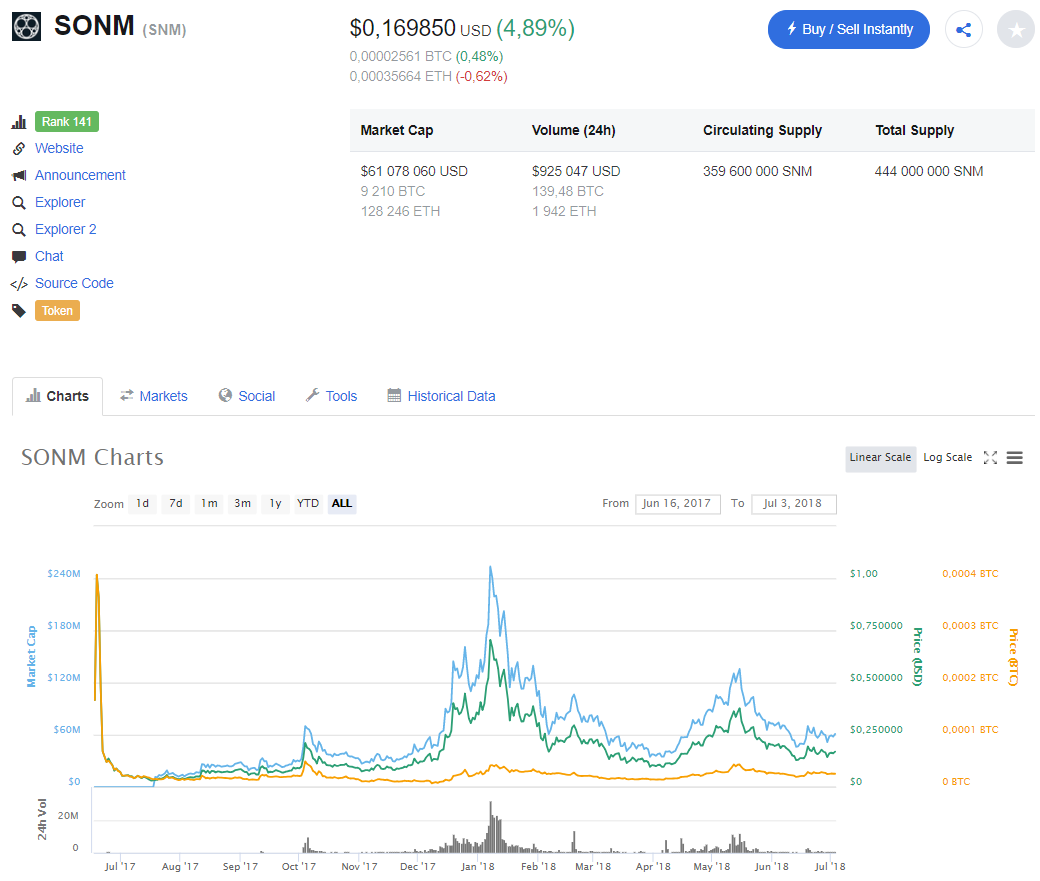Click the $61 078 060 USD market cap value
The image size is (1040, 881).
tap(414, 172)
